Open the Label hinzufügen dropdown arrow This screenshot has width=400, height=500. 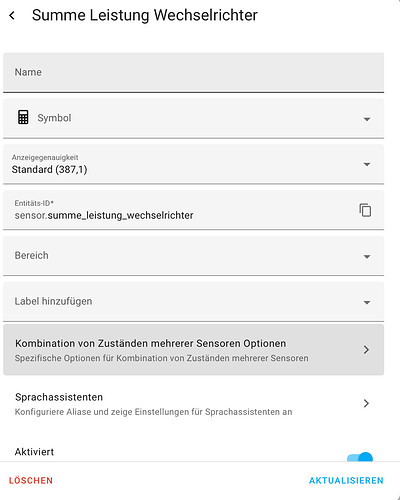pos(367,302)
